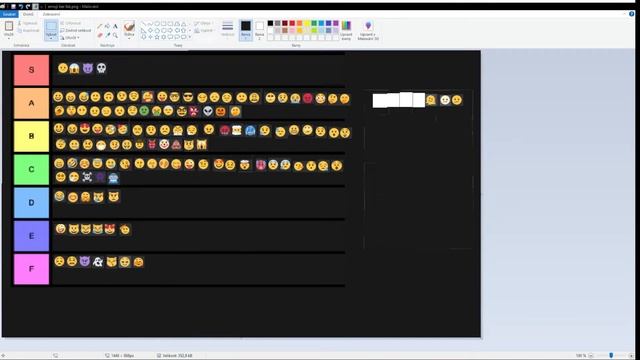Viewport: 640px width, 360px height.
Task: Switch to the Home (Domů) tab
Action: click(x=28, y=14)
